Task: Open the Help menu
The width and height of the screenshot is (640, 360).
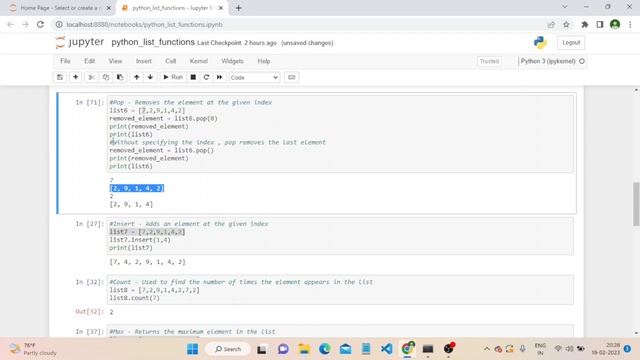Action: click(x=264, y=61)
